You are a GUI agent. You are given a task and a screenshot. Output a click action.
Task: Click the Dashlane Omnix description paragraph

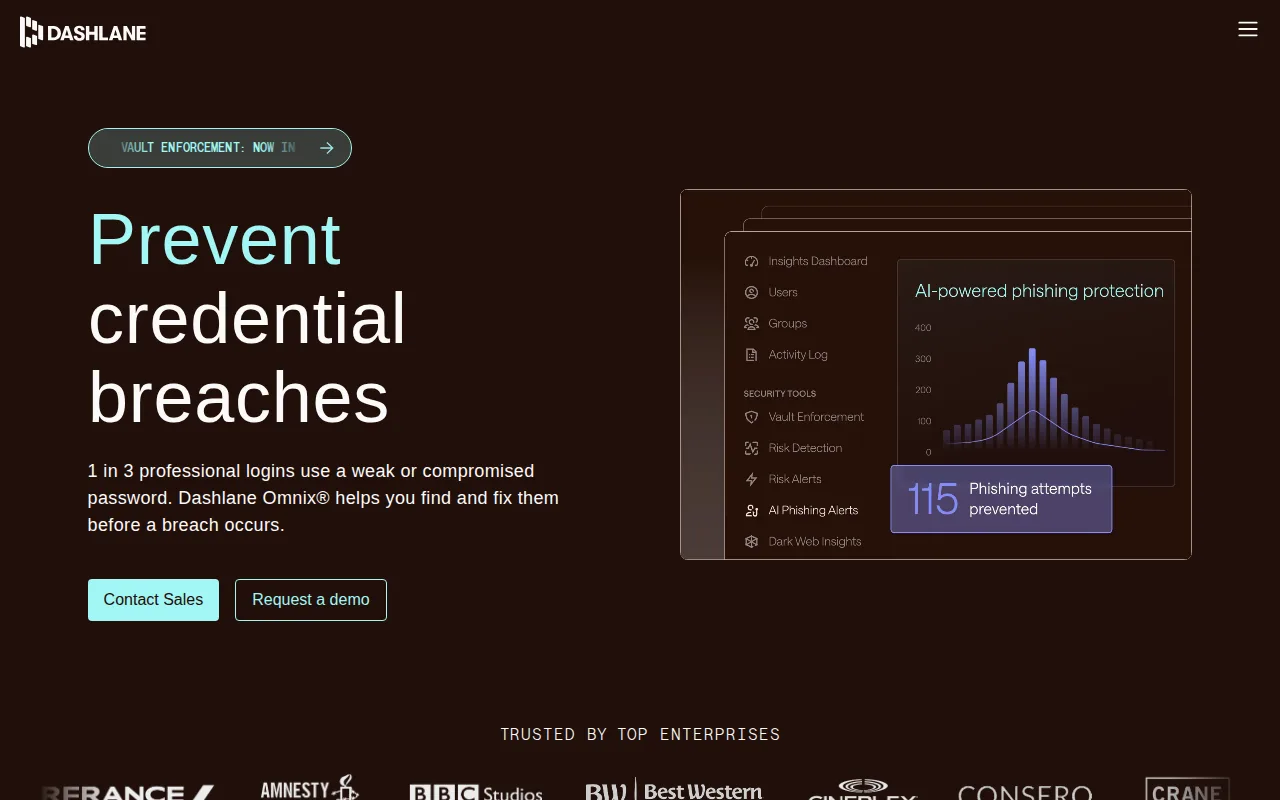323,498
